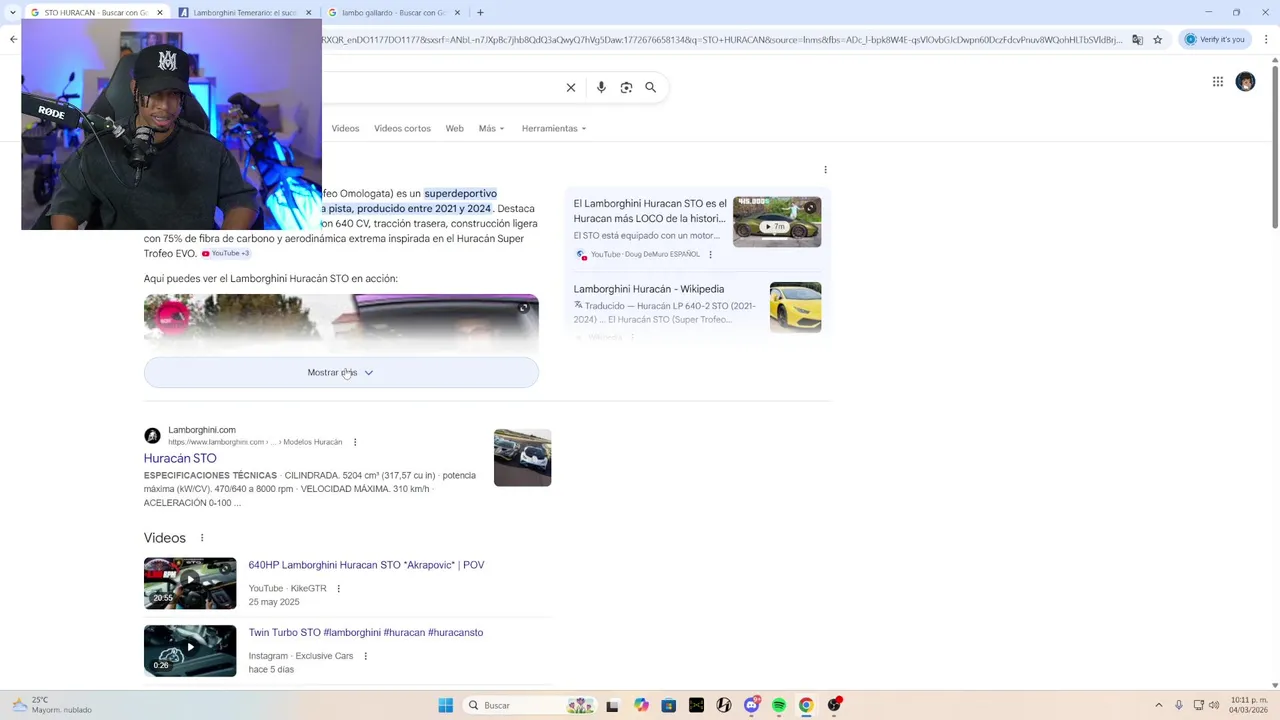Open options next to Videos heading
1280x720 pixels.
click(x=202, y=538)
